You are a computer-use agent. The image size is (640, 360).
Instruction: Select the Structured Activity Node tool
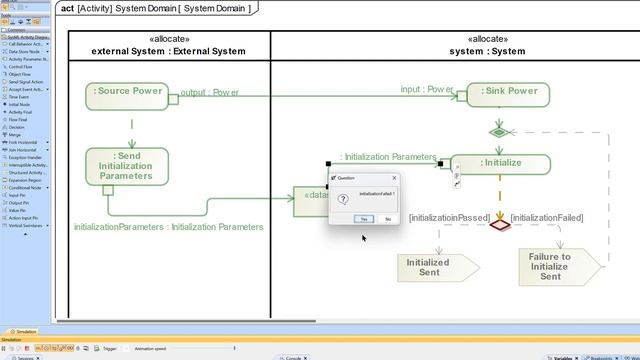[24, 173]
